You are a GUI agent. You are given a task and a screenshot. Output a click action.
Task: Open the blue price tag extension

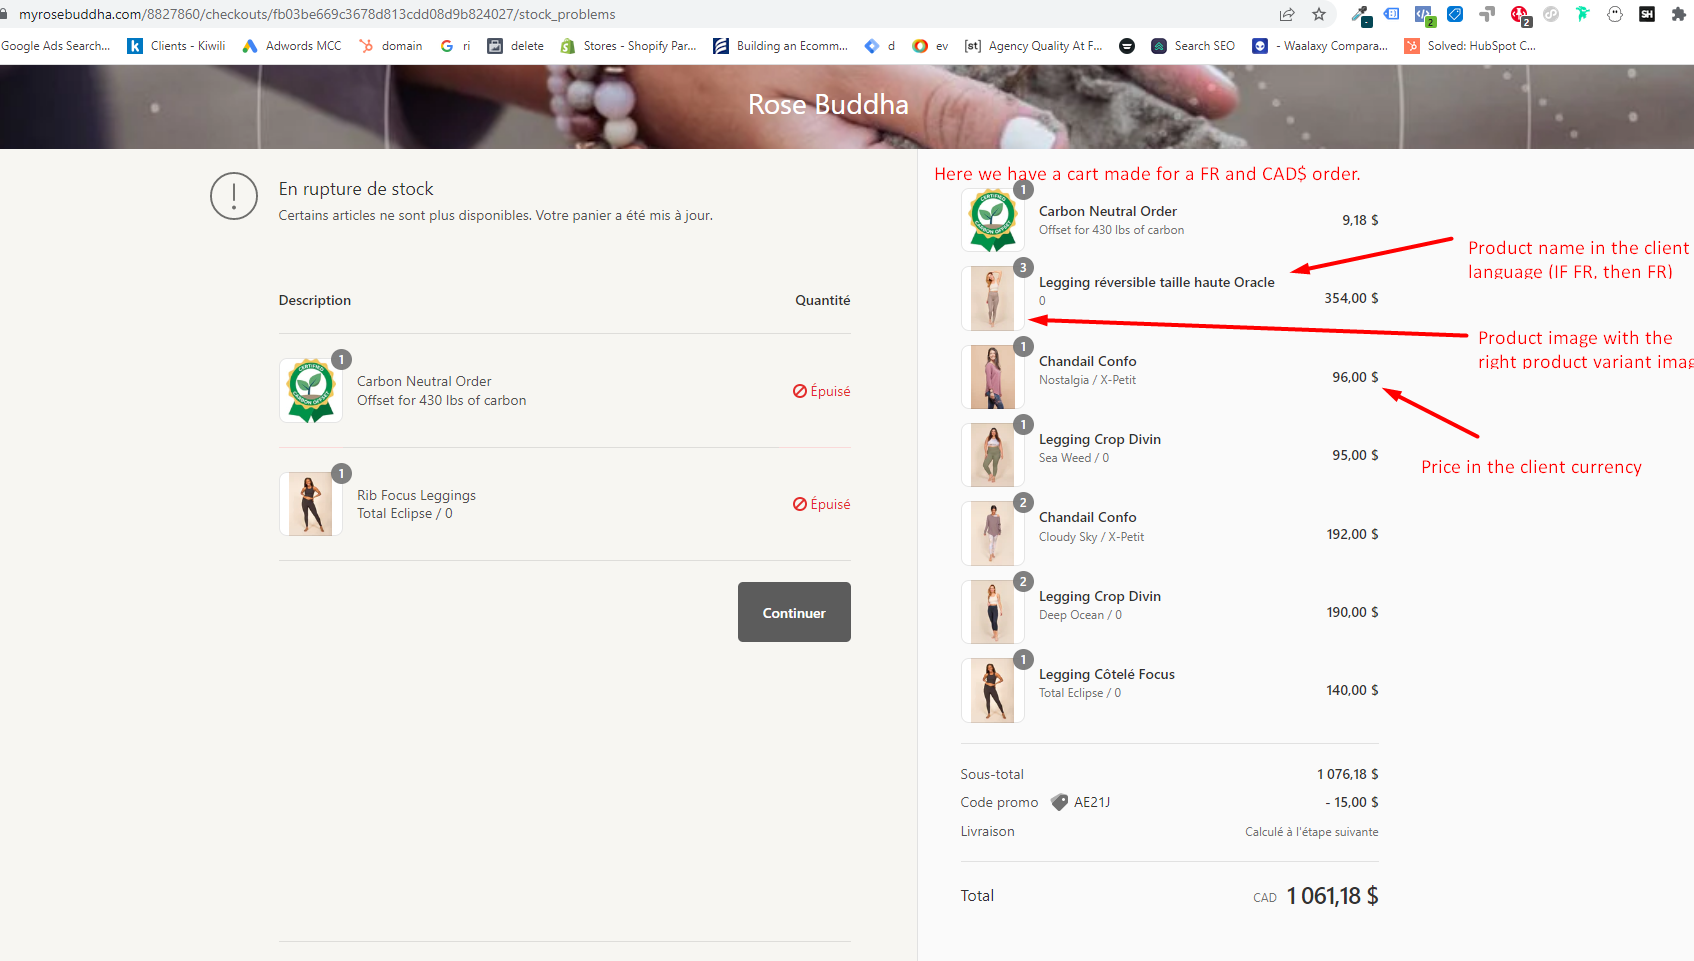tap(1455, 14)
